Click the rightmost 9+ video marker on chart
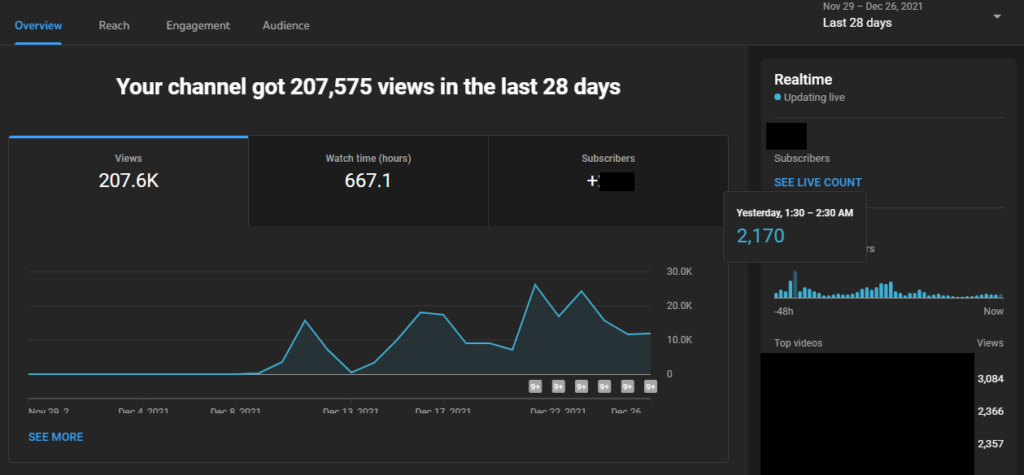The height and width of the screenshot is (475, 1024). (650, 386)
